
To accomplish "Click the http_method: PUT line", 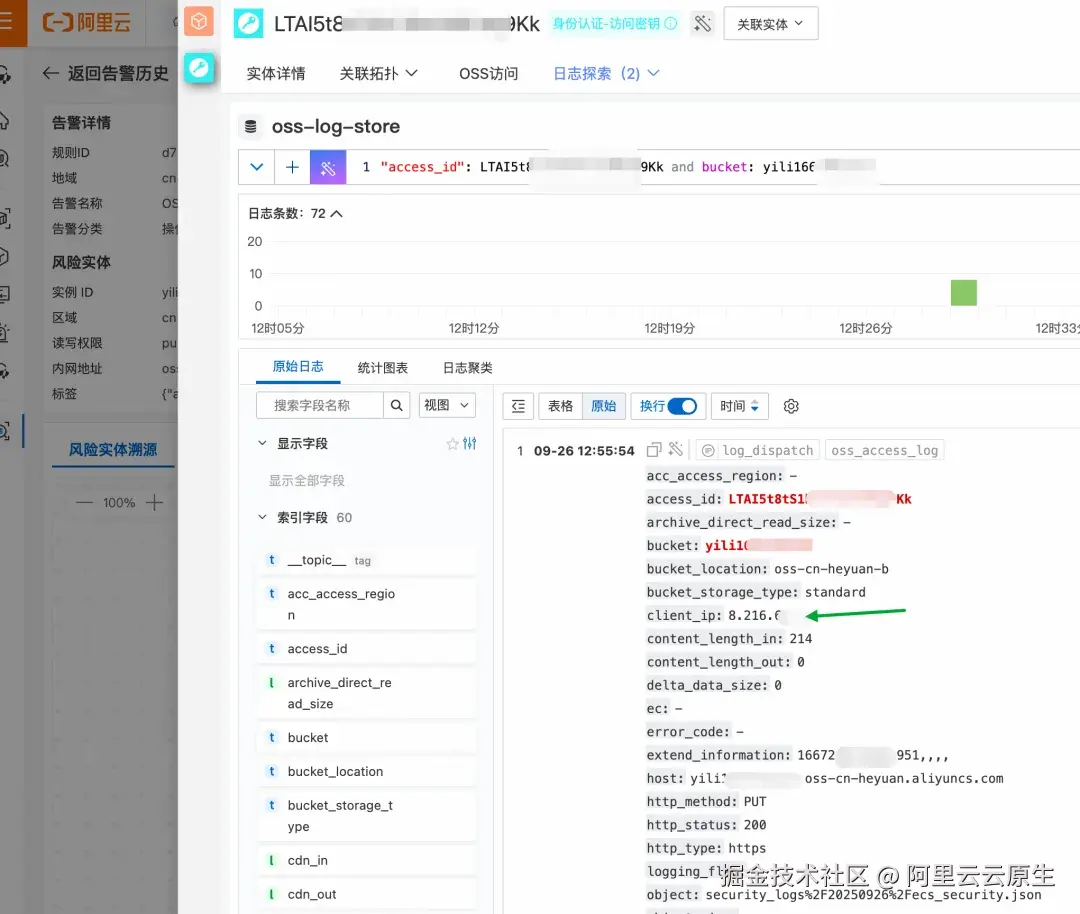I will pyautogui.click(x=706, y=802).
